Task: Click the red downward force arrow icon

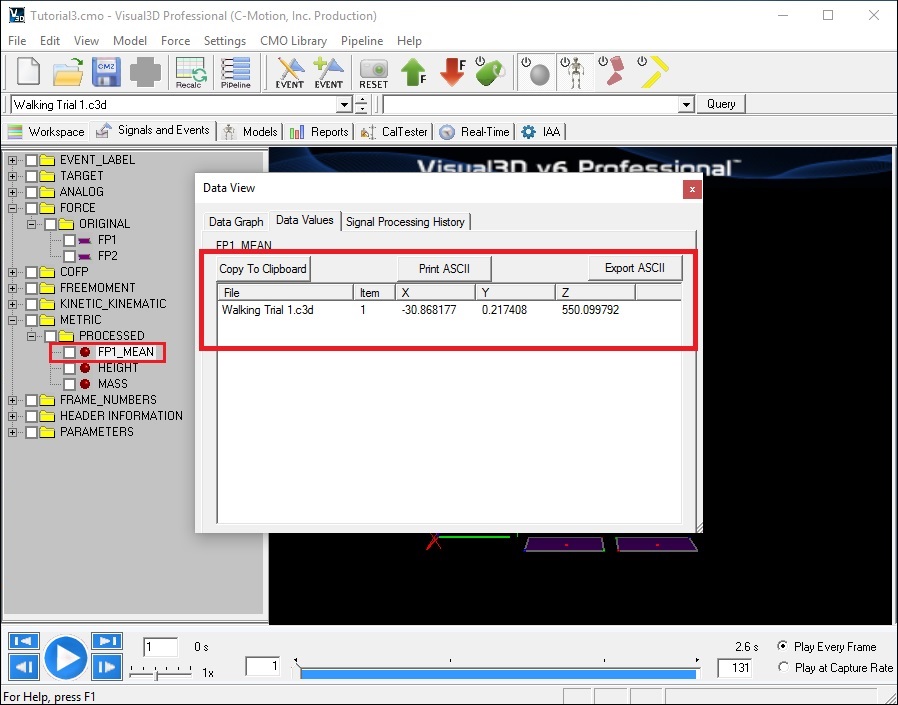Action: (453, 73)
